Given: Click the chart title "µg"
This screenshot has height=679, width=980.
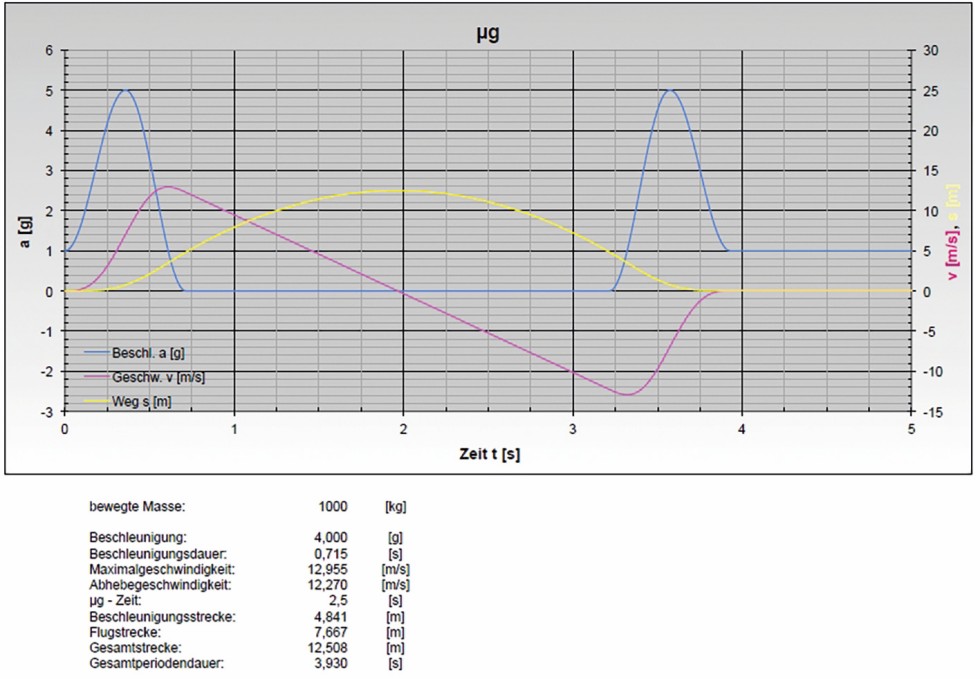Looking at the screenshot, I should 486,33.
